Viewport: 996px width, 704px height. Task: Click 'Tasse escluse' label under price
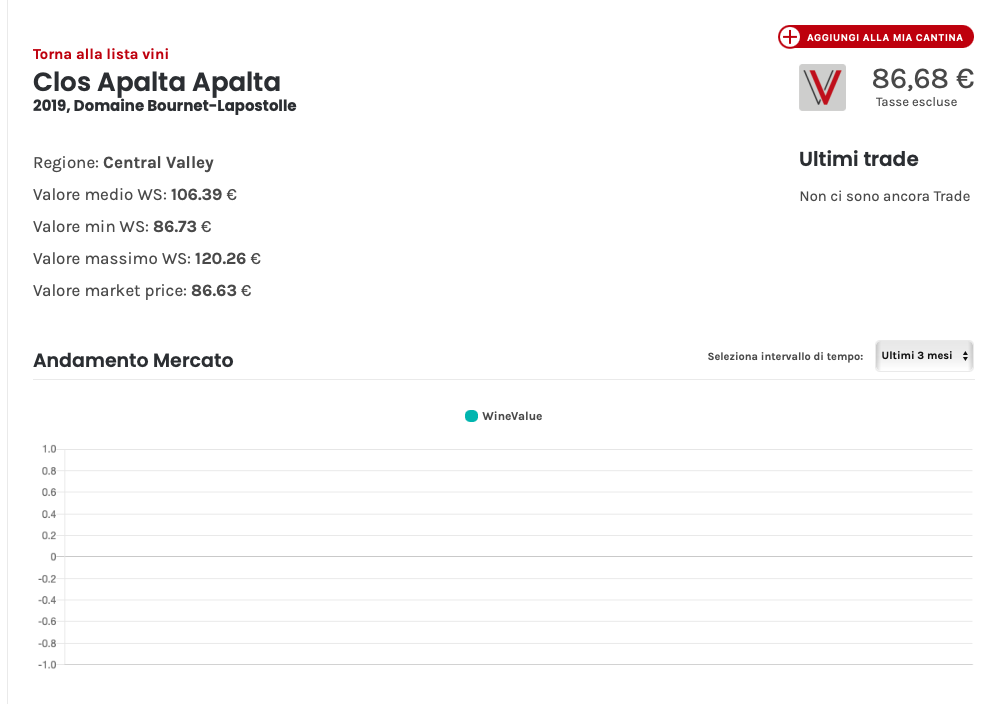click(916, 102)
